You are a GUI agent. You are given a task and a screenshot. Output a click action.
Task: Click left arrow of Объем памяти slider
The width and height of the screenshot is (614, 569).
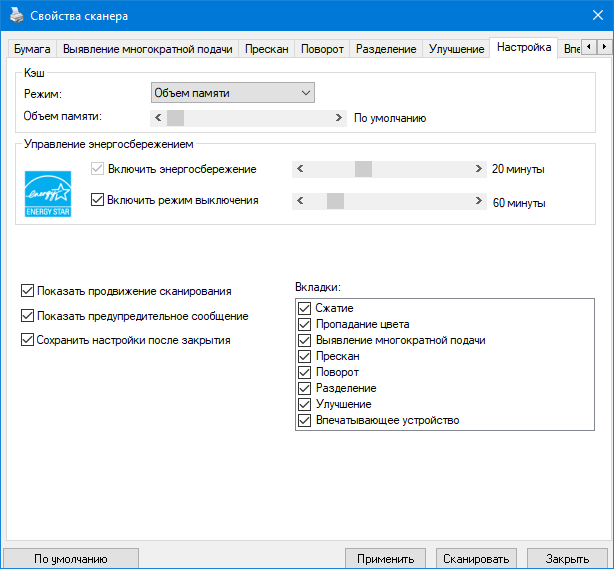158,117
